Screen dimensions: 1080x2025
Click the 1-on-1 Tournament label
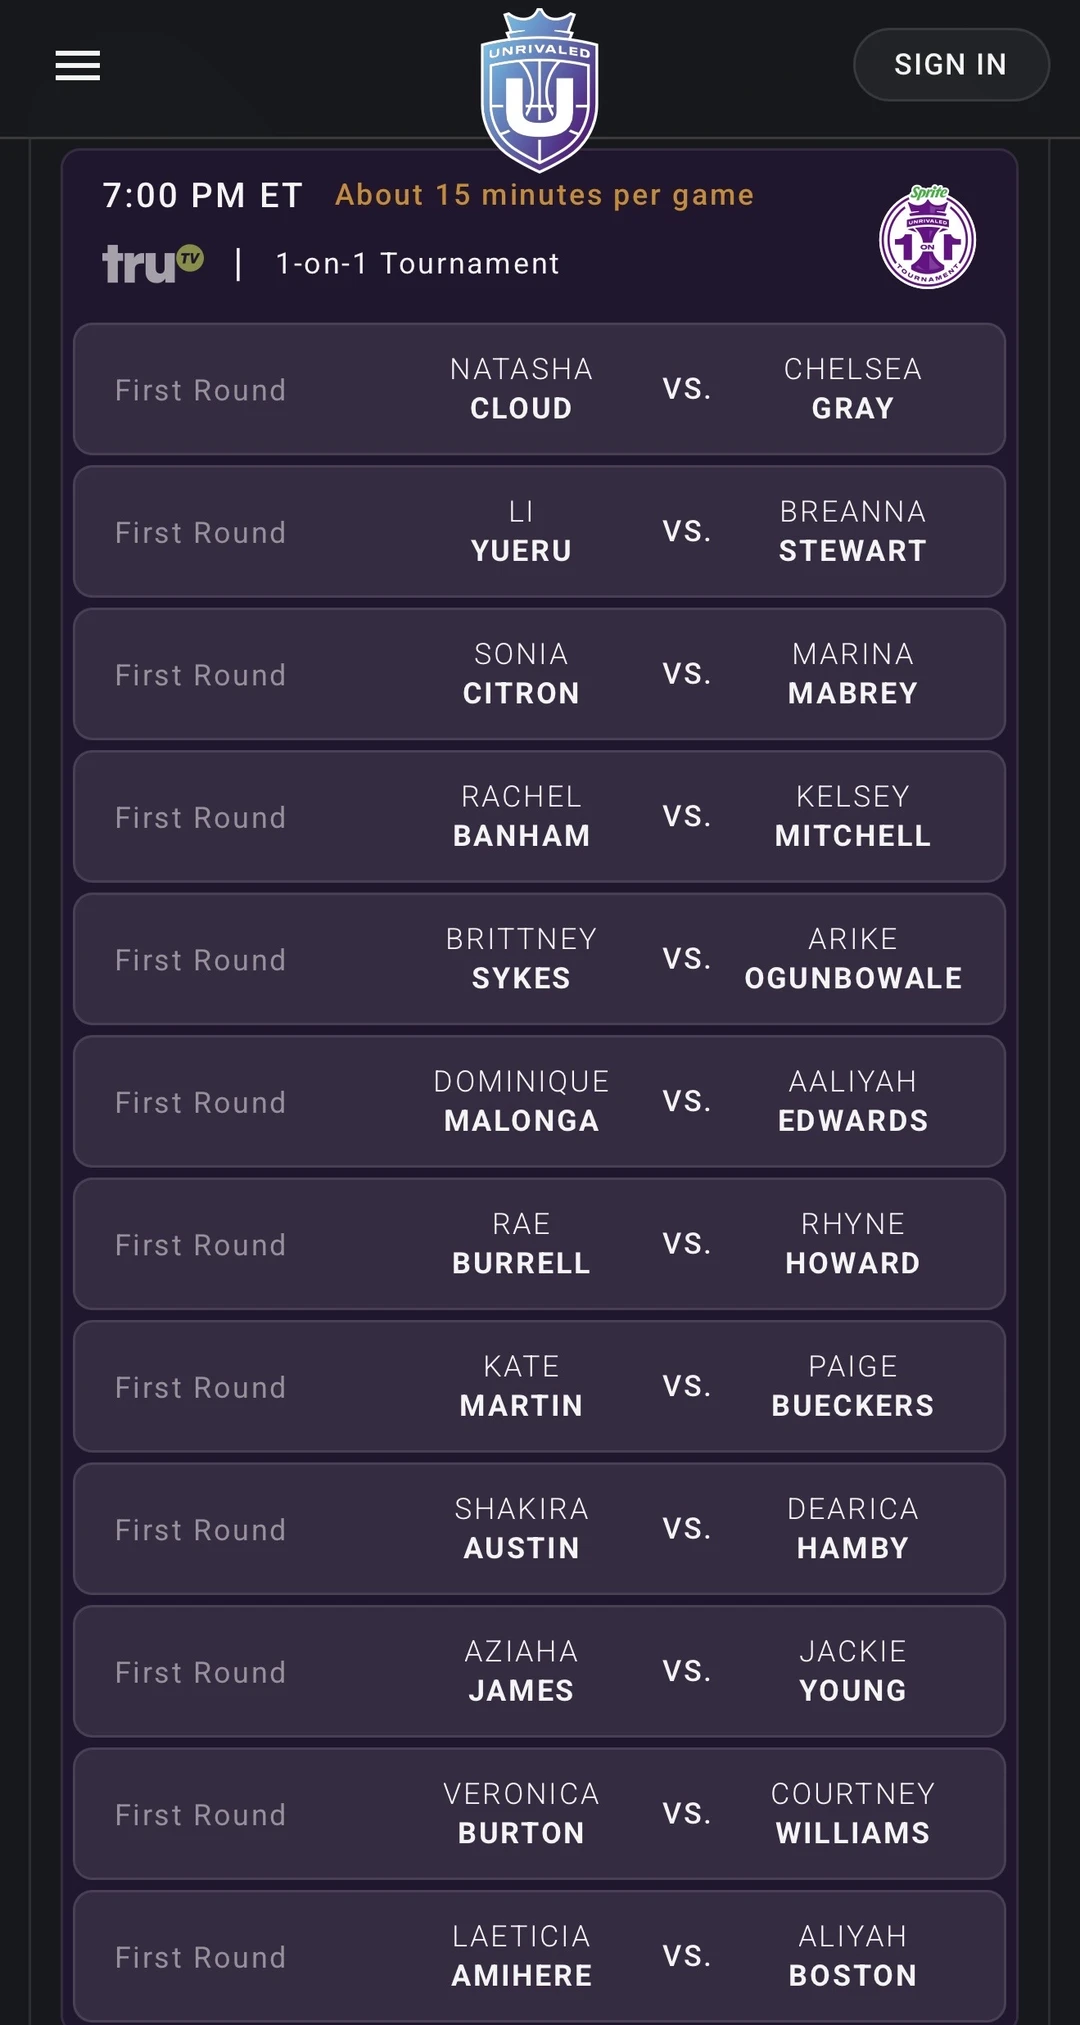417,264
